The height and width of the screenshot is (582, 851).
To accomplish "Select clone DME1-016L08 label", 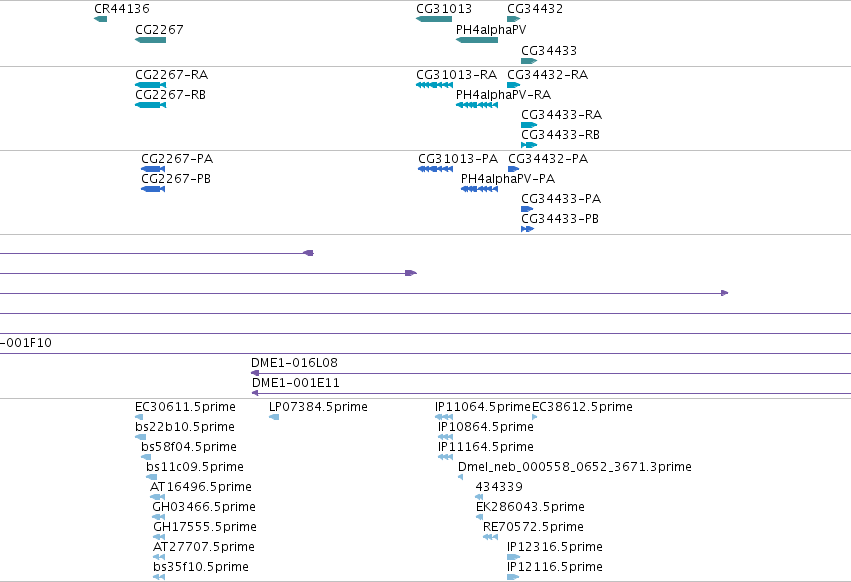I will pyautogui.click(x=294, y=363).
